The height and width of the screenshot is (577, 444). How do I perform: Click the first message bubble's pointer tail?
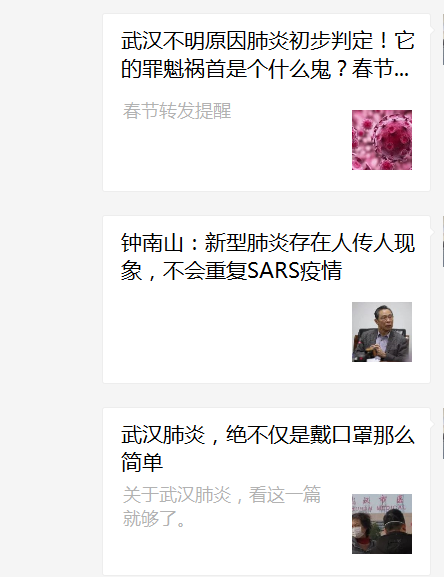(x=432, y=30)
